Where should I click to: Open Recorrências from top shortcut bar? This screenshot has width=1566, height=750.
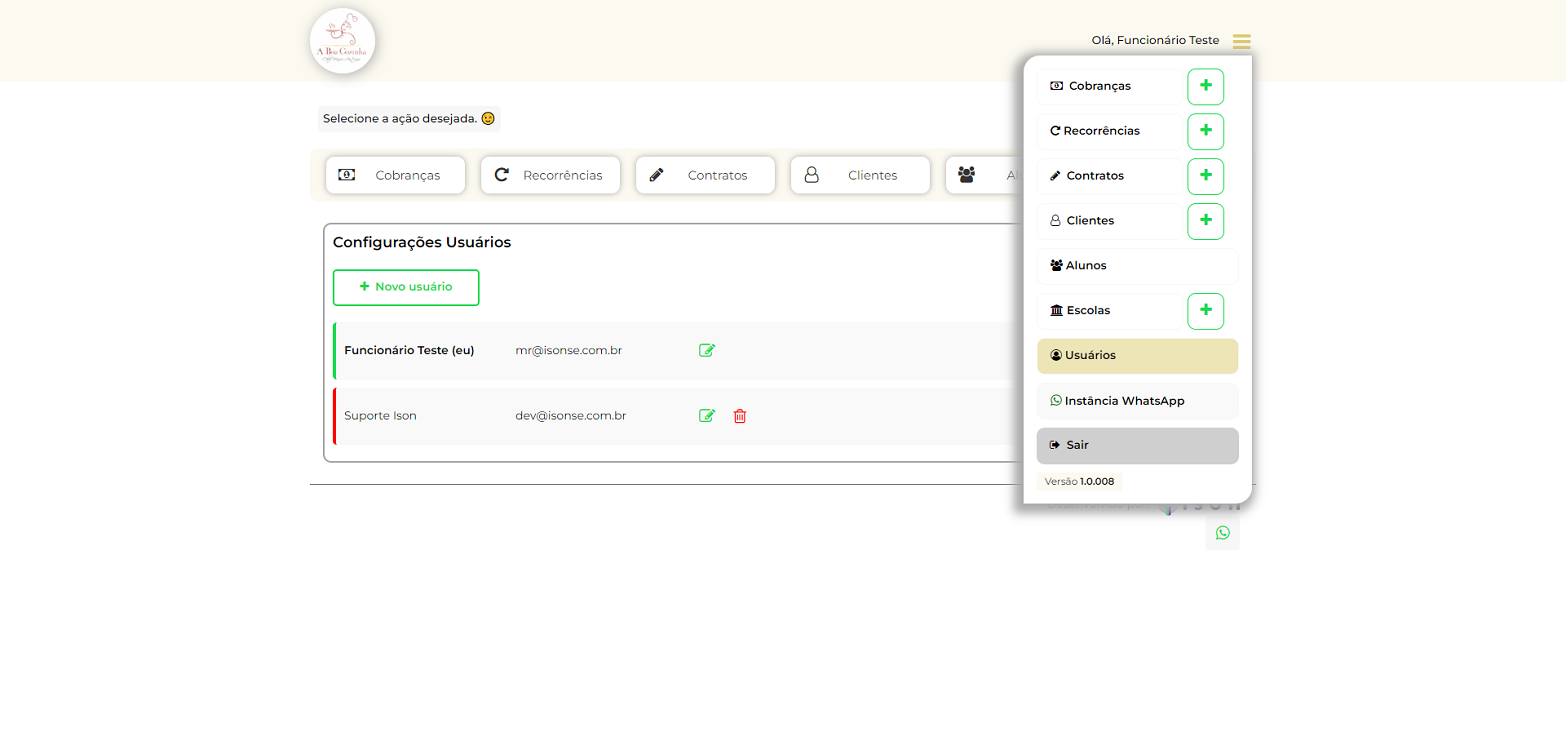point(550,175)
